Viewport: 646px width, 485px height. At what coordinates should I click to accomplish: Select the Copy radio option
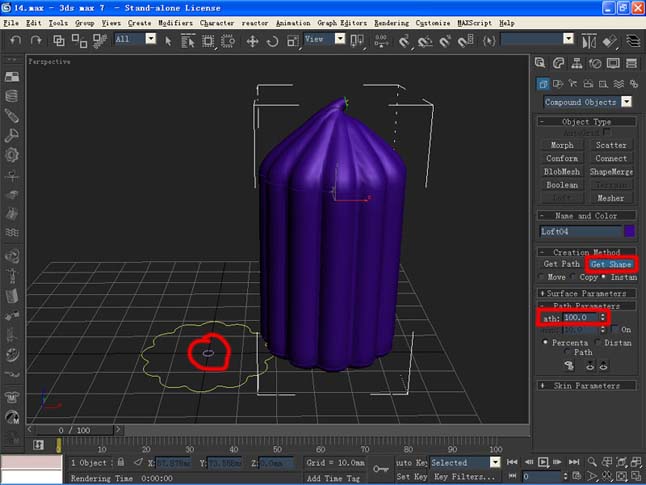[574, 276]
